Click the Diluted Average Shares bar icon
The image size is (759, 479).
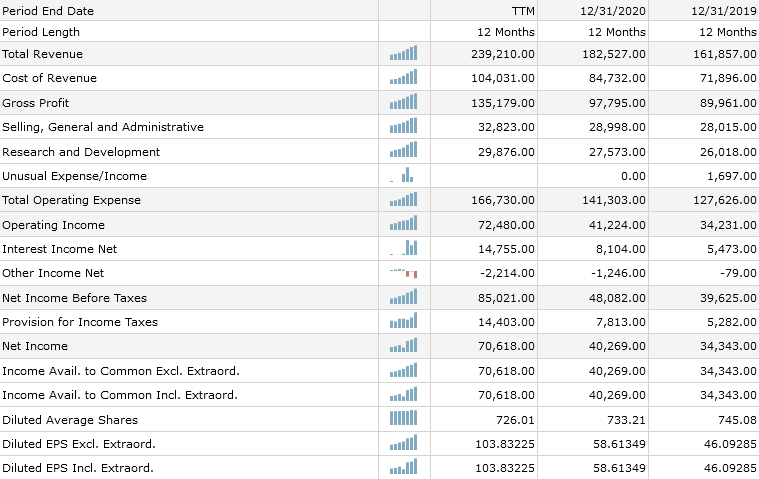tap(404, 420)
